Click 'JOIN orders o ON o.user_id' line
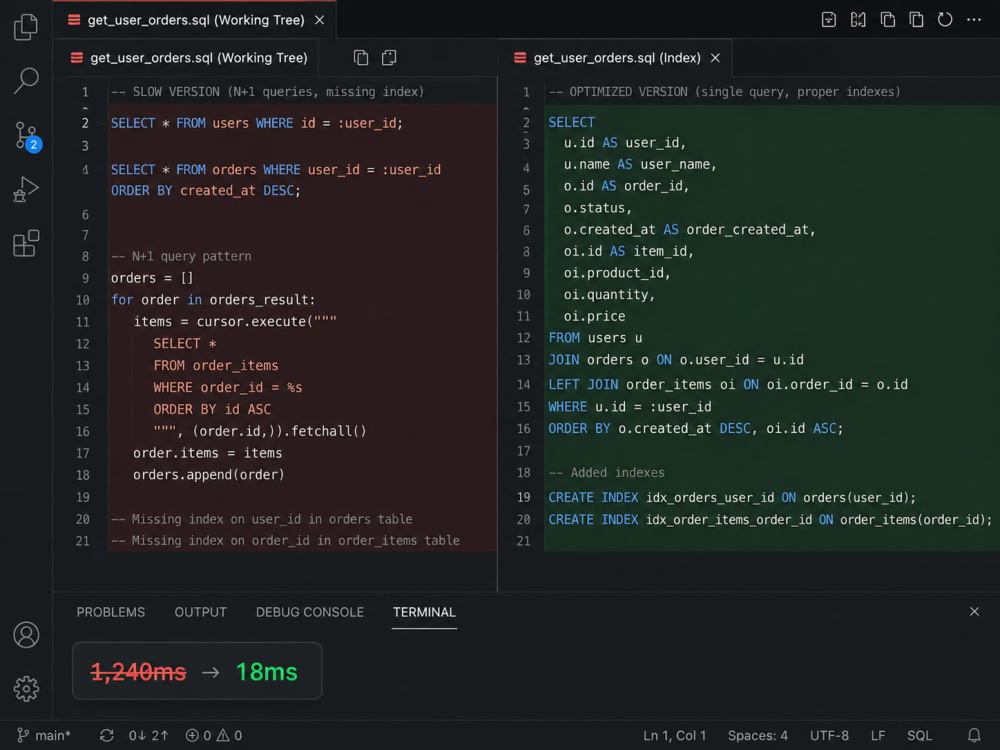1000x750 pixels. (676, 360)
